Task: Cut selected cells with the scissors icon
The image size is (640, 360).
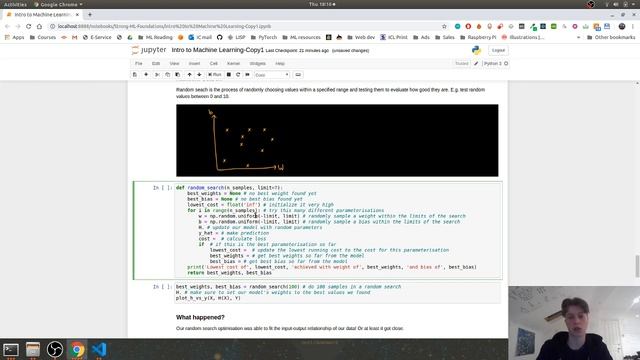Action: coord(157,75)
